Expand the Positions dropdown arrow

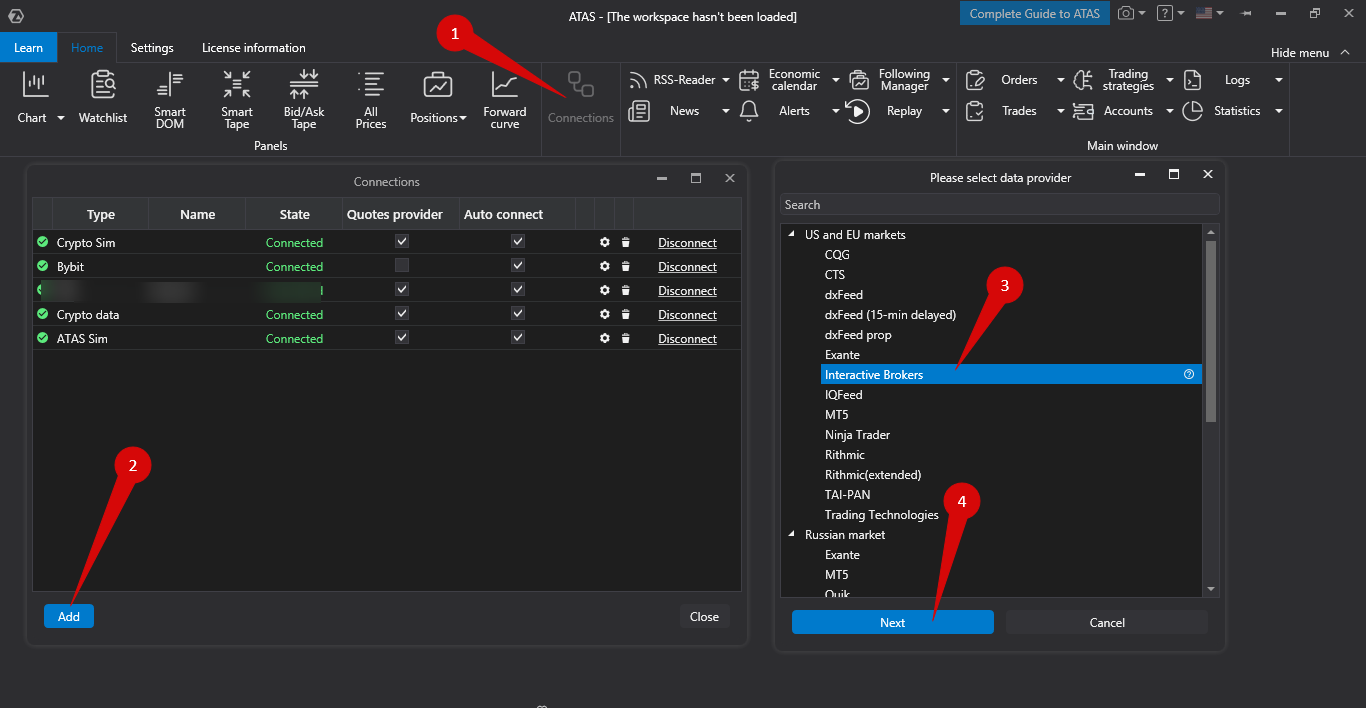pos(463,118)
